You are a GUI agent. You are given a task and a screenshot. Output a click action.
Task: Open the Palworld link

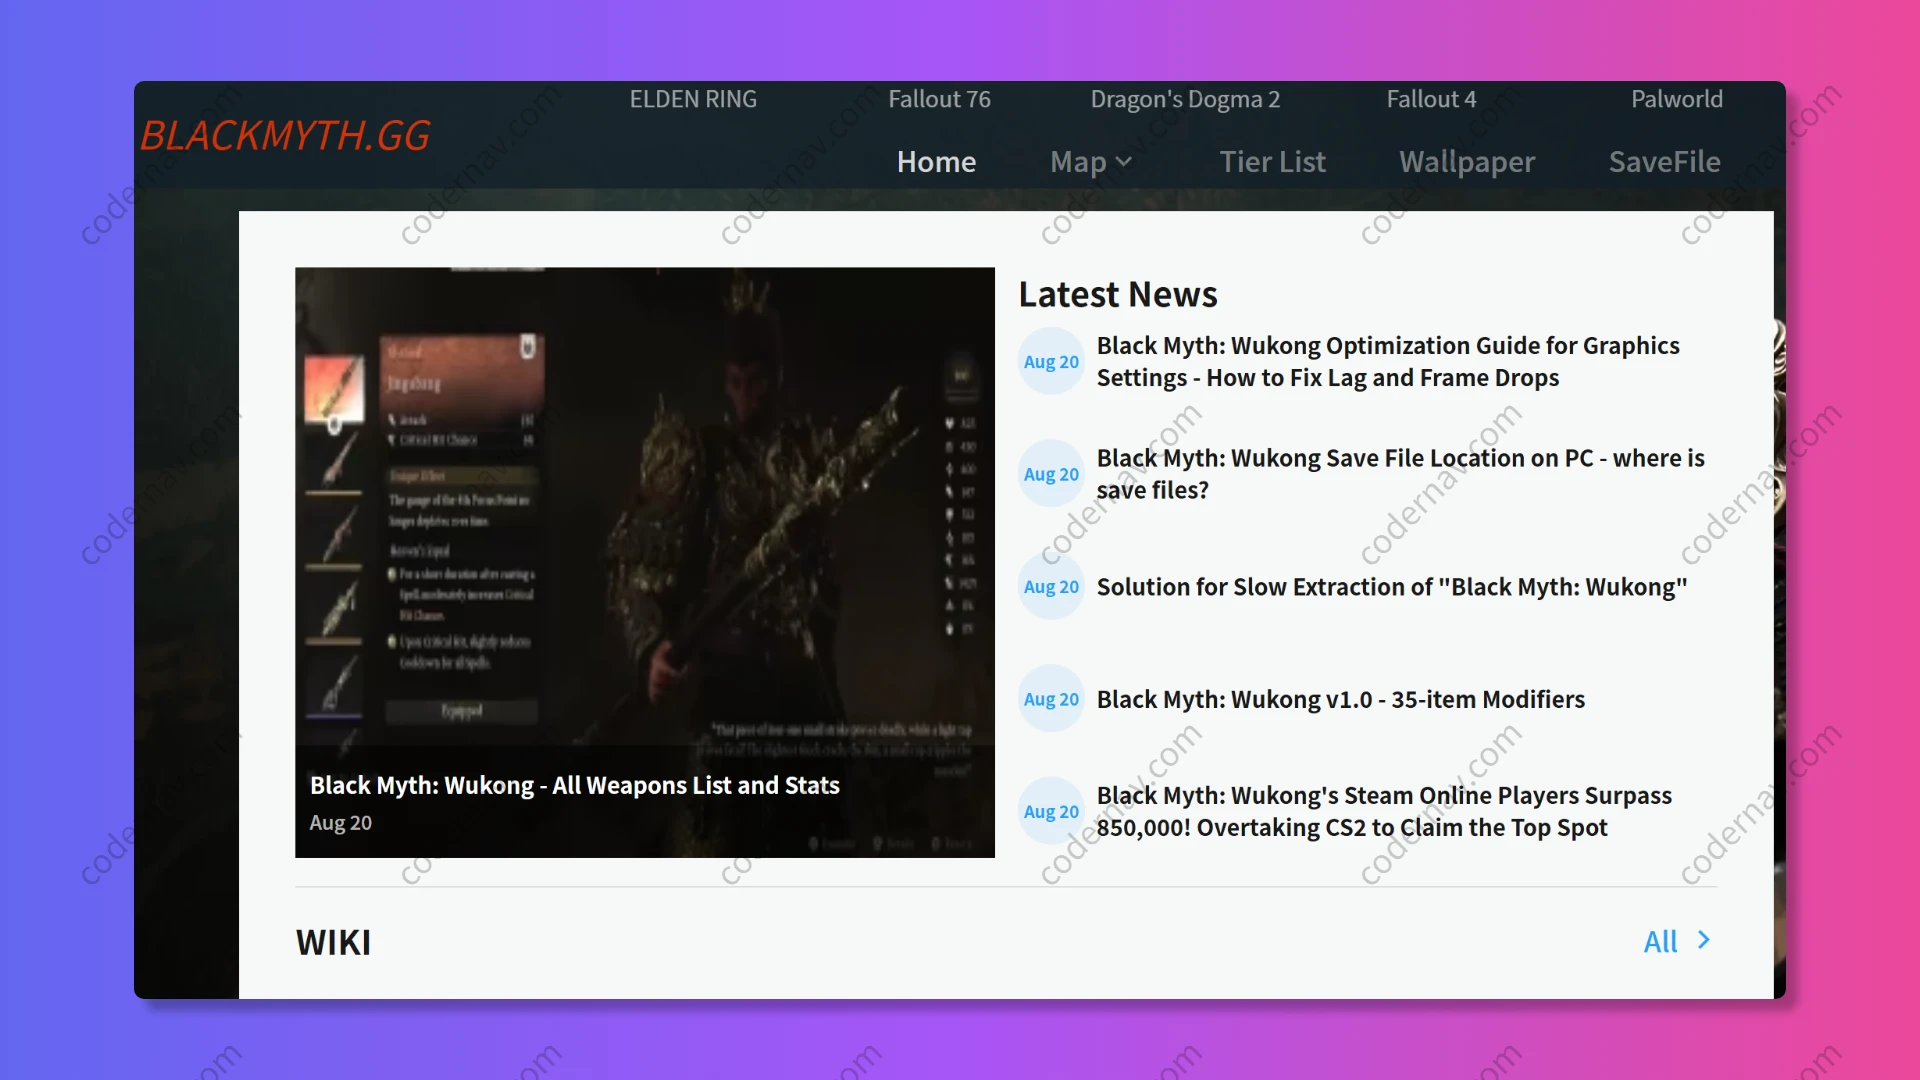(1676, 99)
